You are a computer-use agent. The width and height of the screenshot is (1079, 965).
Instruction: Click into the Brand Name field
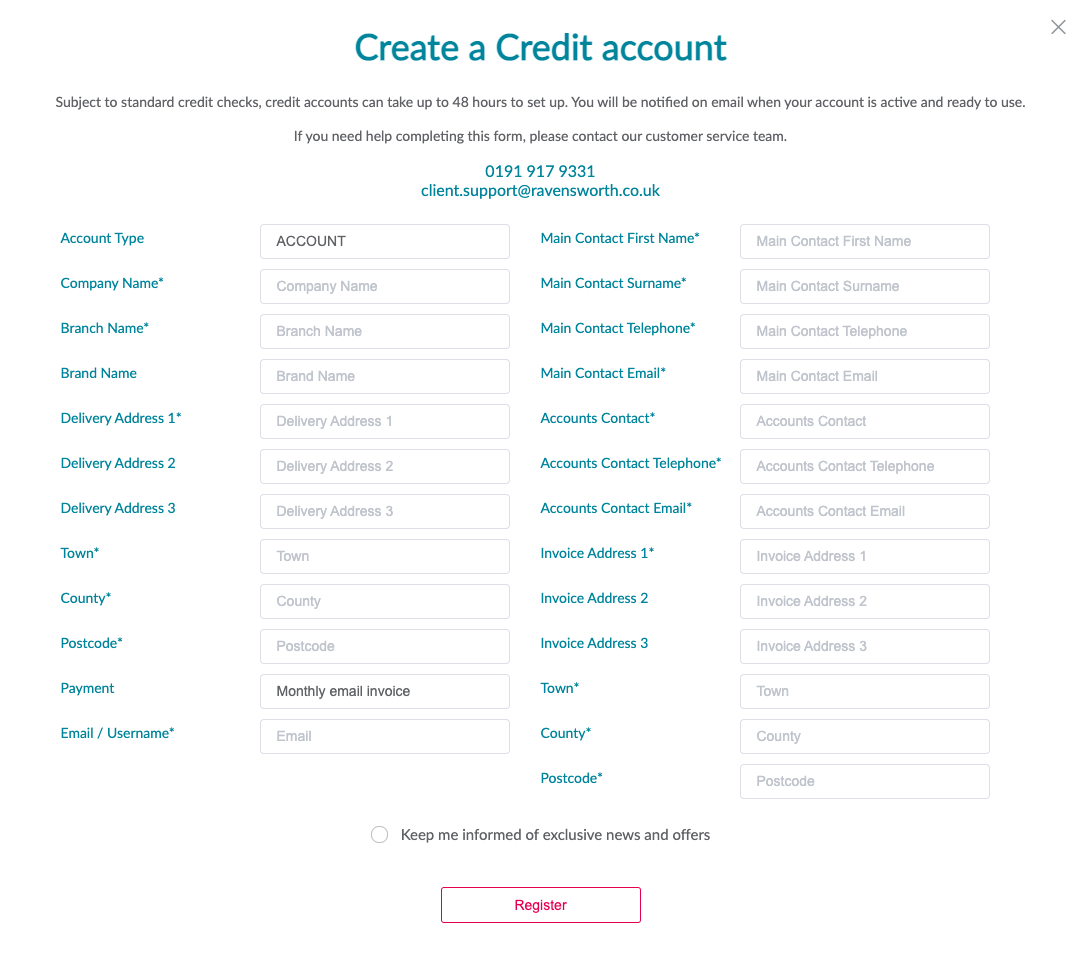(x=384, y=376)
